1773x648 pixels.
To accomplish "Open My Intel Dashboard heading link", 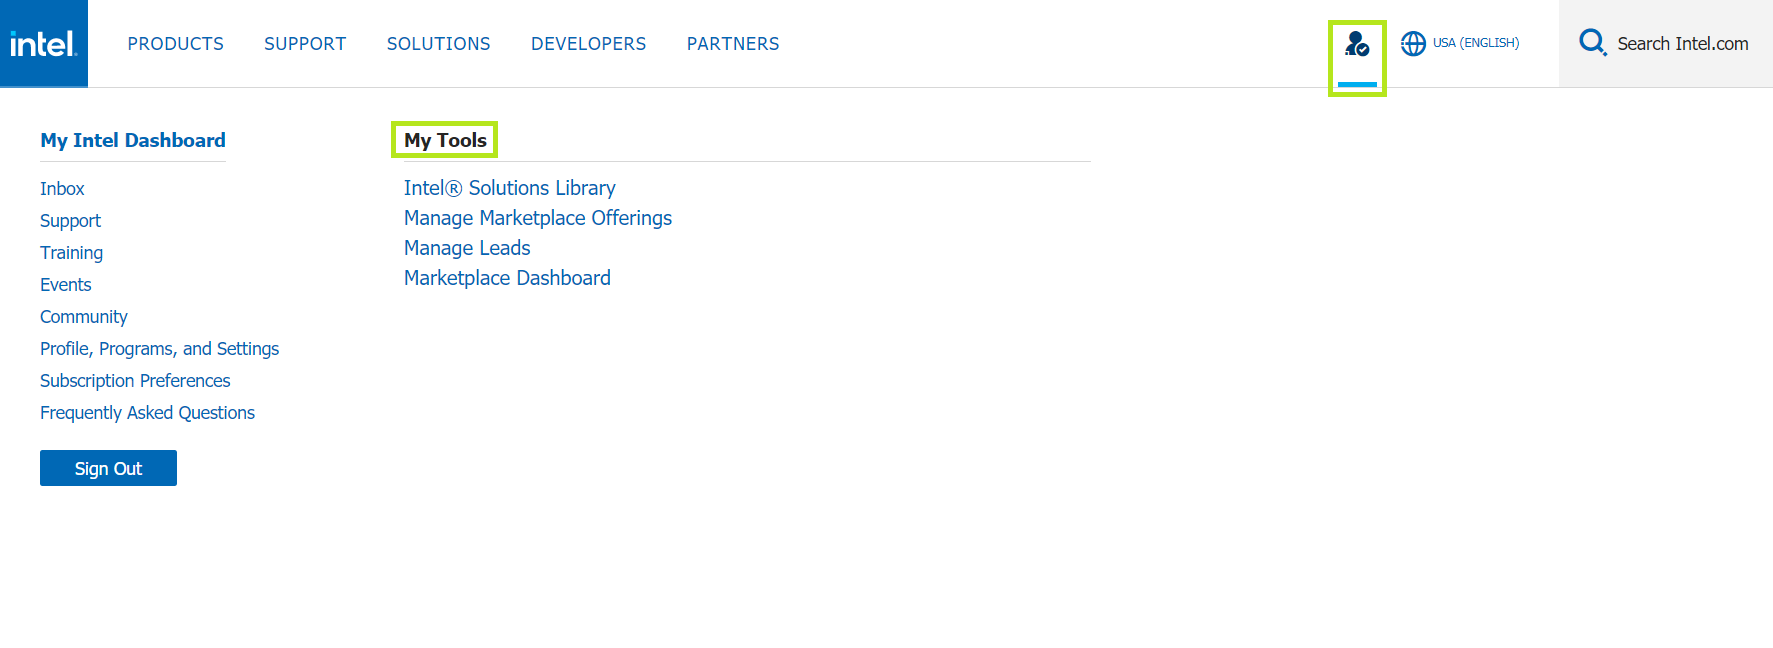I will coord(133,140).
